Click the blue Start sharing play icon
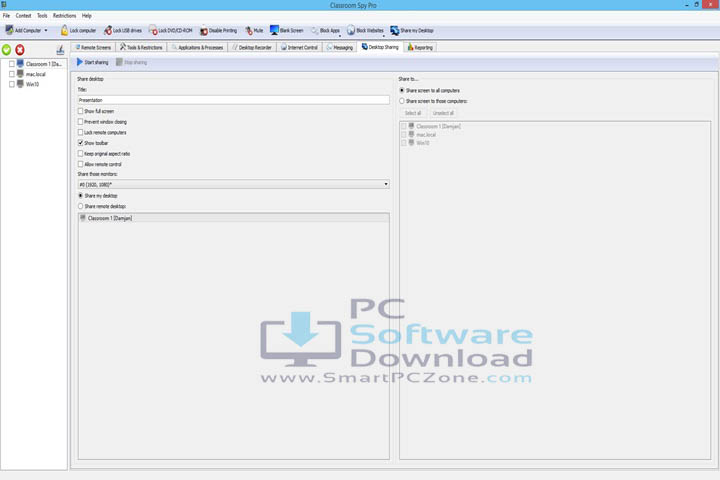The height and width of the screenshot is (480, 720). 79,62
